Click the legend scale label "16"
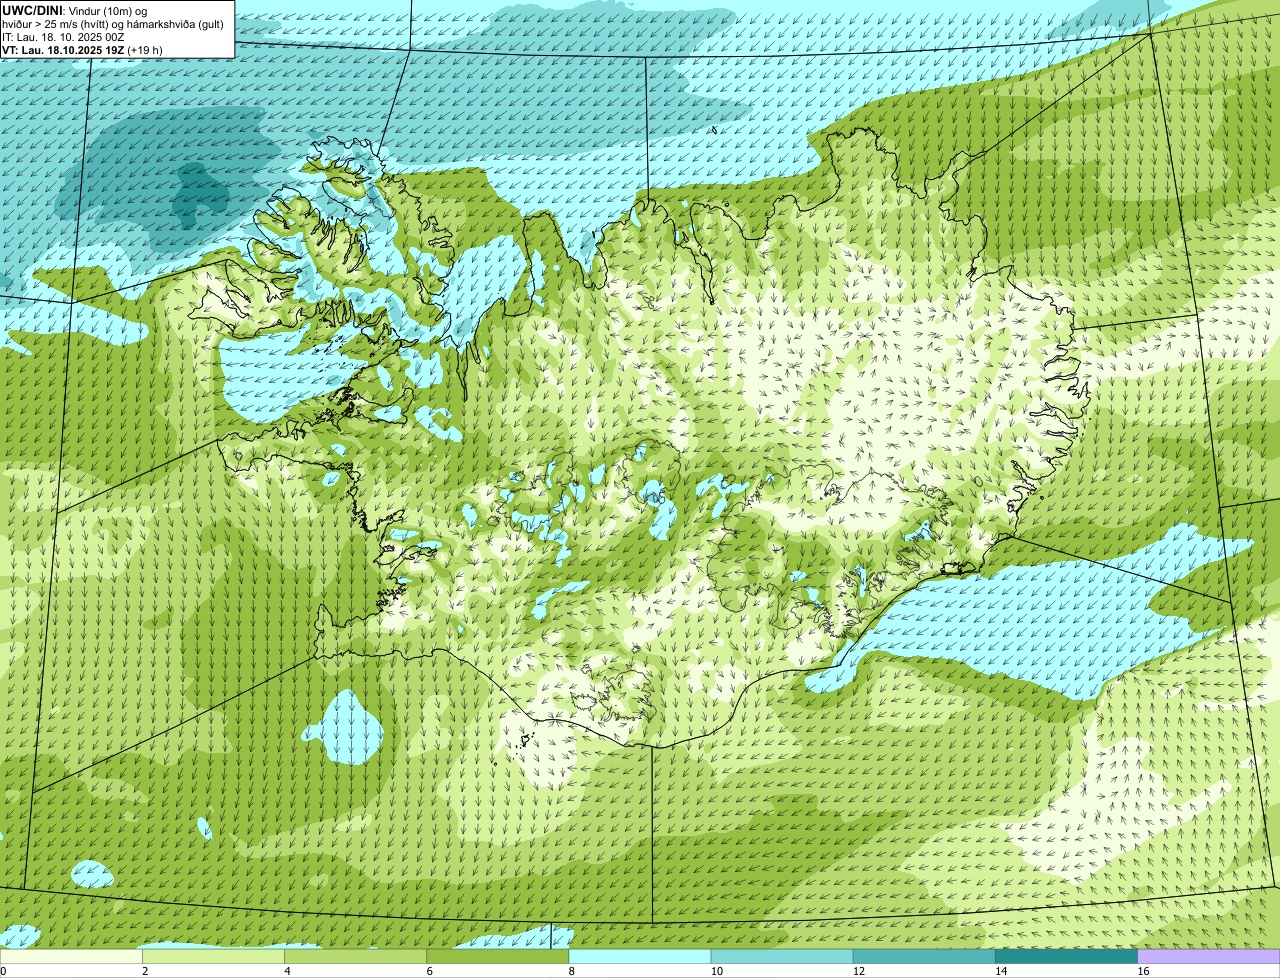1280x978 pixels. tap(1143, 971)
